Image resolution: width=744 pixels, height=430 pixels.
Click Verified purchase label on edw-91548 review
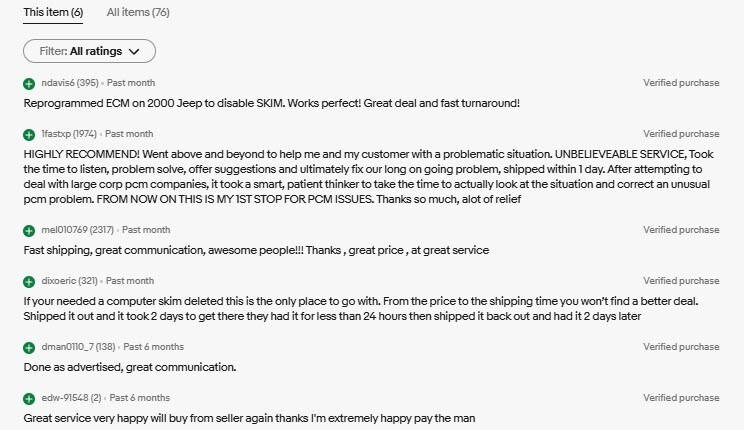click(x=681, y=398)
